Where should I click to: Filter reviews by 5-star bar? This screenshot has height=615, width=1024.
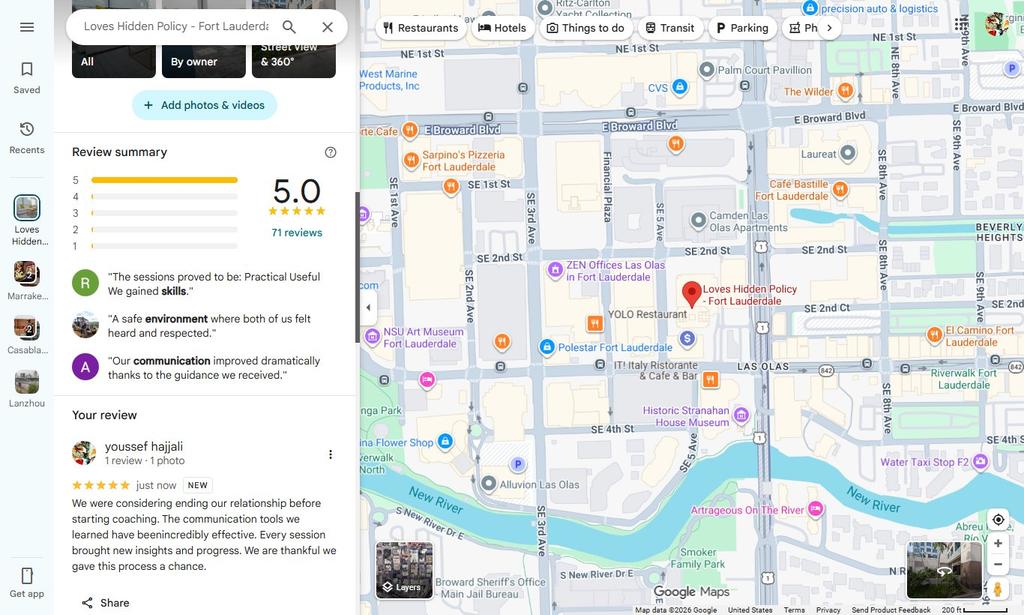[x=165, y=180]
